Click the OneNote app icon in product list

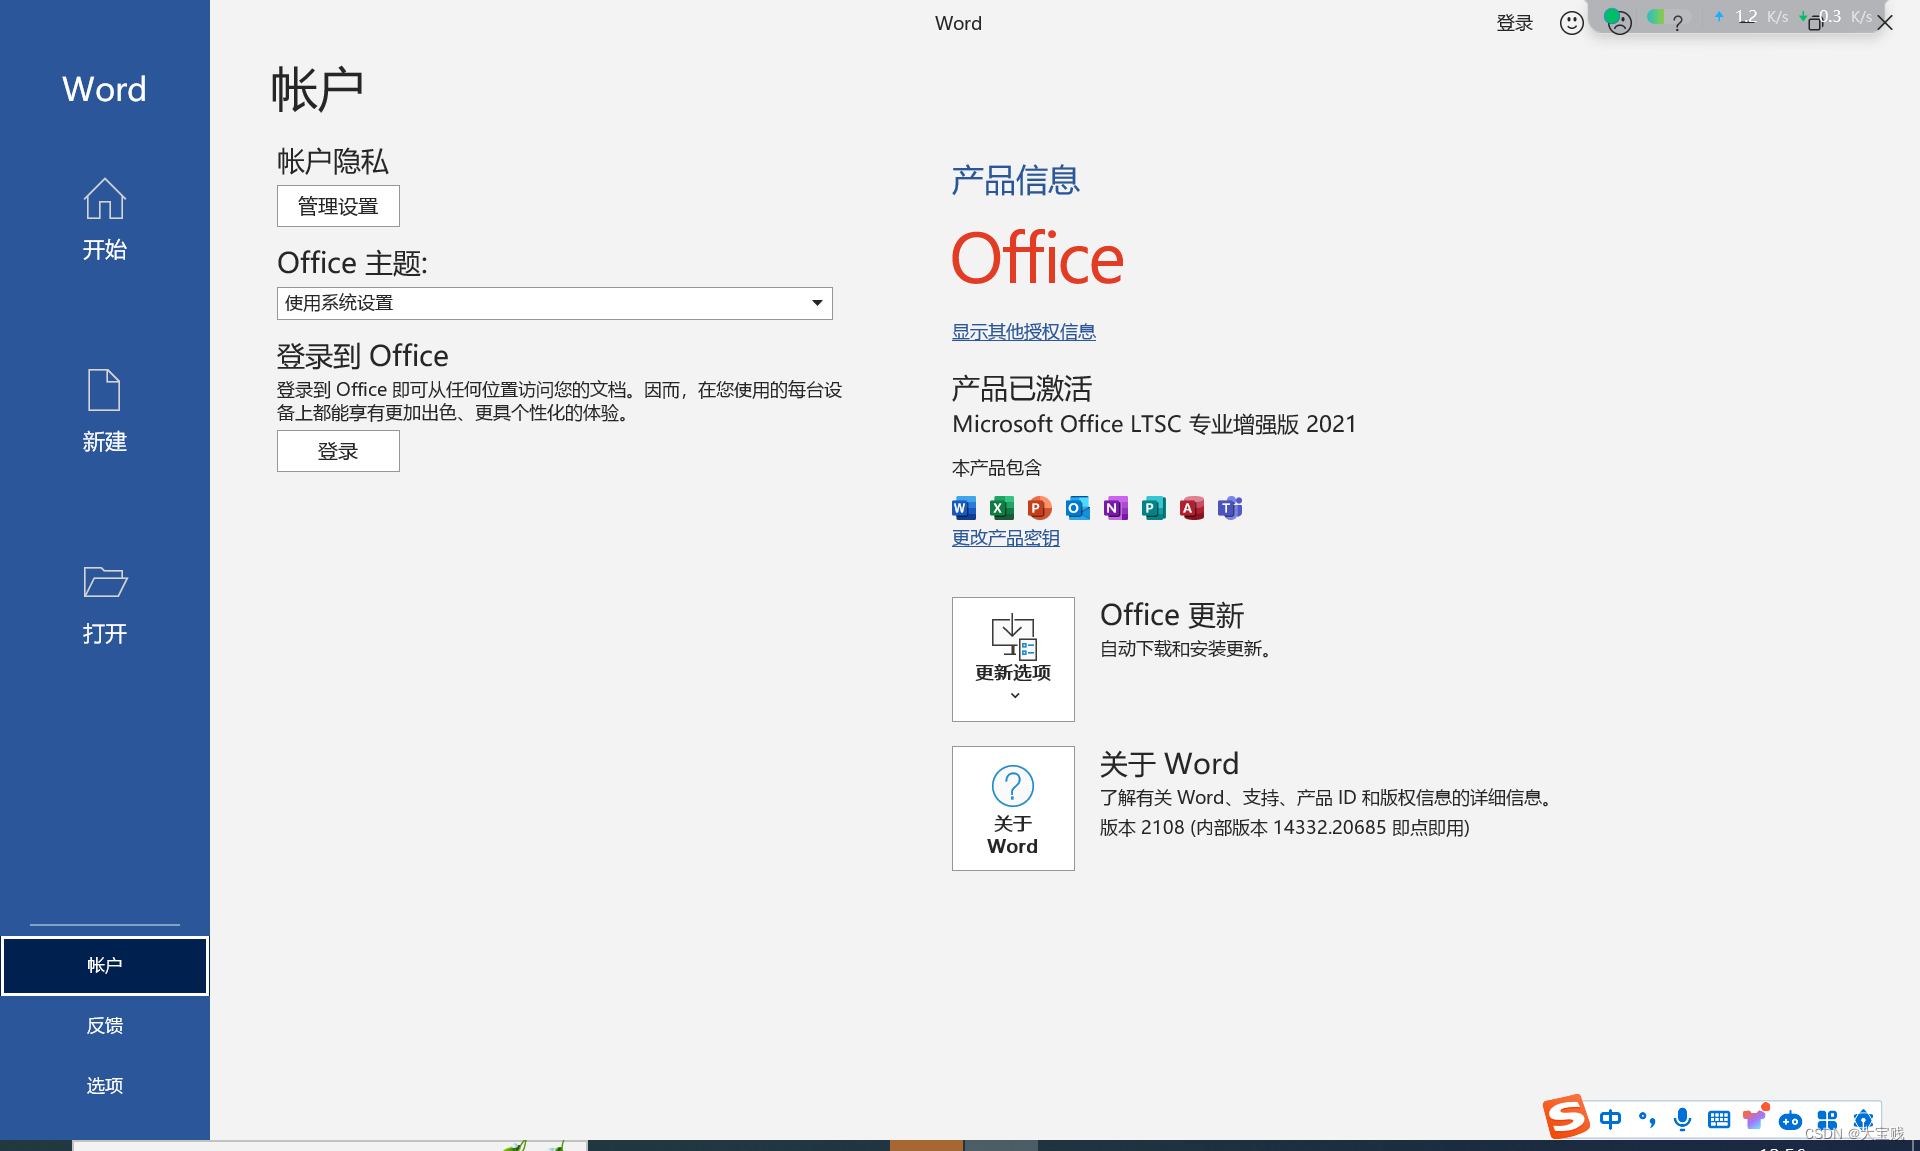(x=1116, y=508)
